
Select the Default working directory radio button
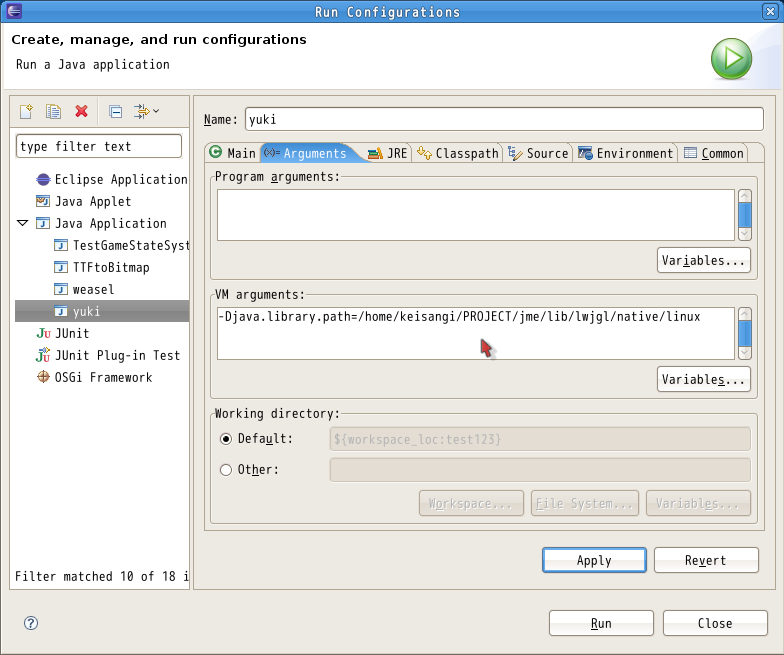[226, 439]
